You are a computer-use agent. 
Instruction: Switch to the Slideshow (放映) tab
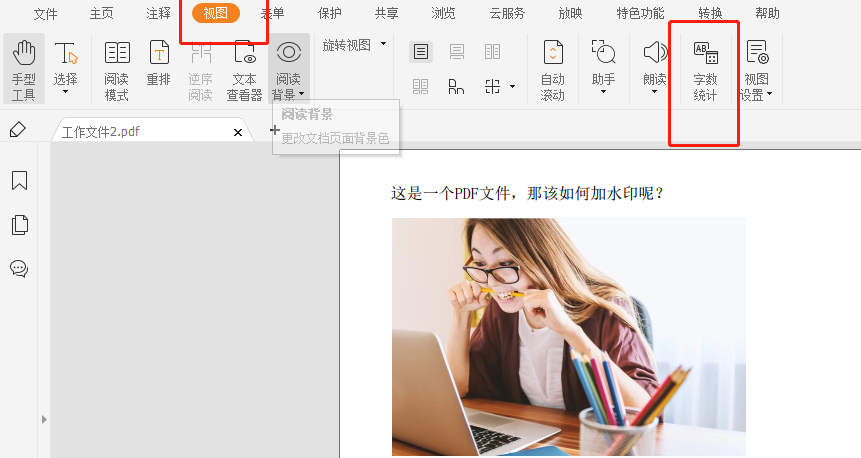(x=570, y=14)
